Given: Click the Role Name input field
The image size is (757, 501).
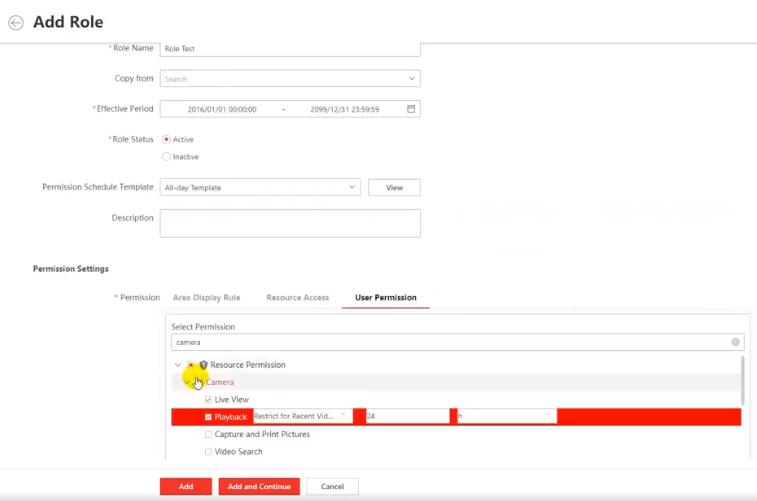Looking at the screenshot, I should [x=290, y=49].
